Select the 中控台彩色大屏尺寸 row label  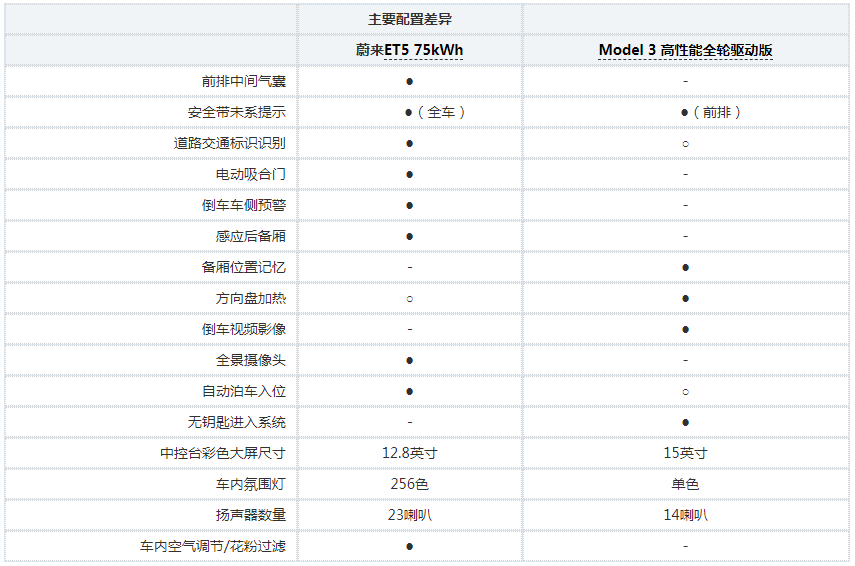[222, 453]
